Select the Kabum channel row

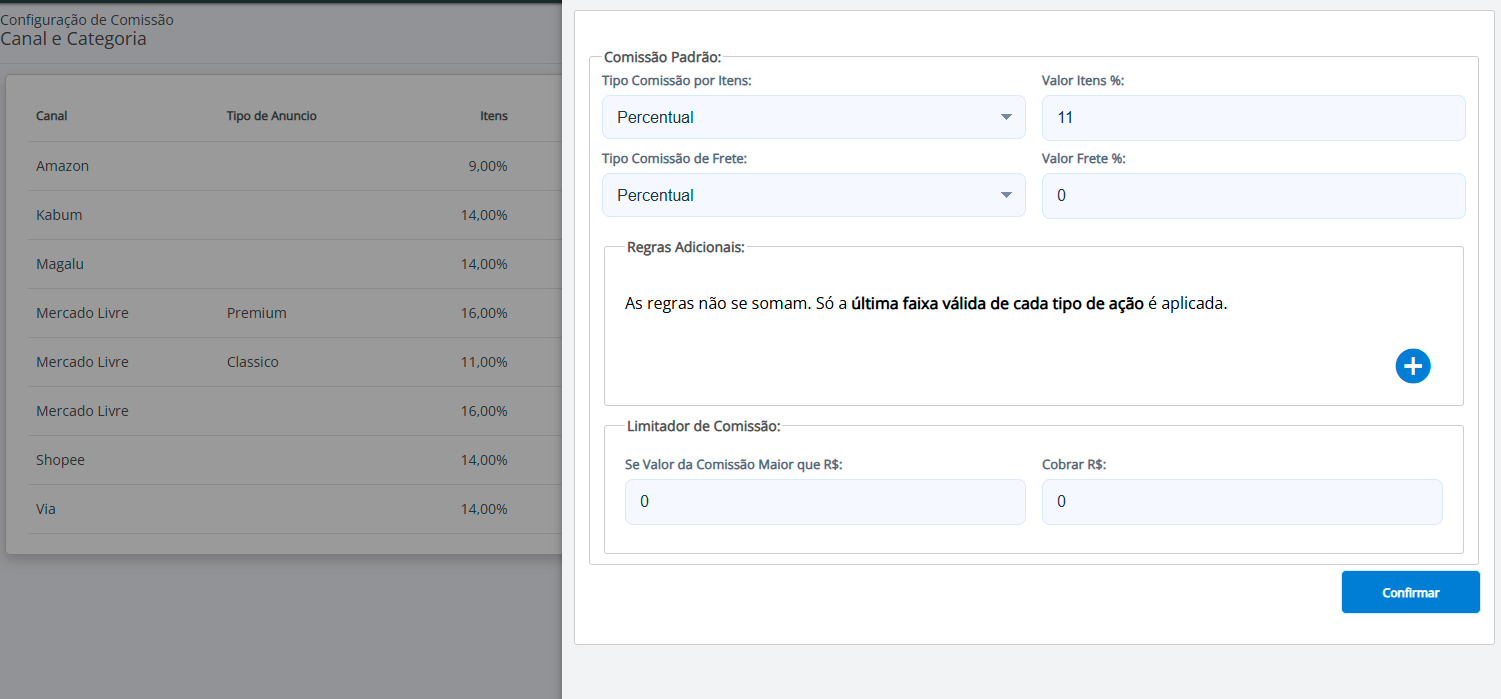click(x=294, y=215)
